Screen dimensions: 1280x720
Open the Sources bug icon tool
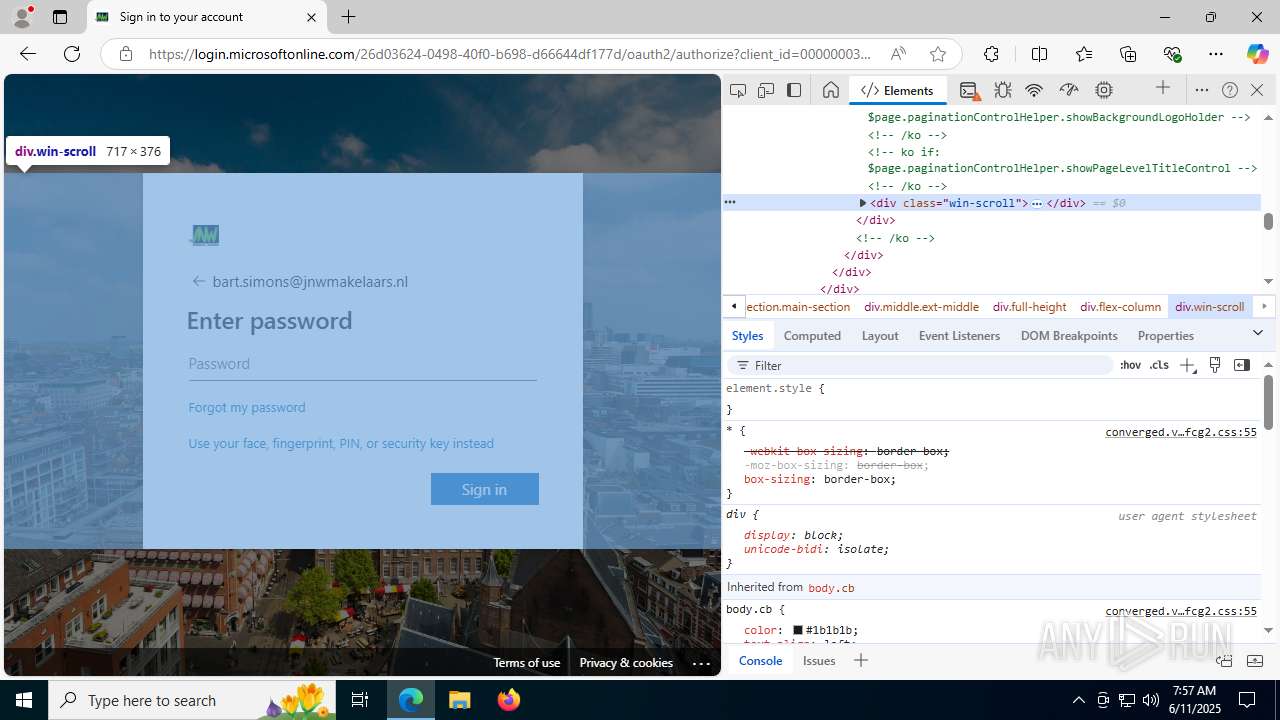click(1003, 90)
